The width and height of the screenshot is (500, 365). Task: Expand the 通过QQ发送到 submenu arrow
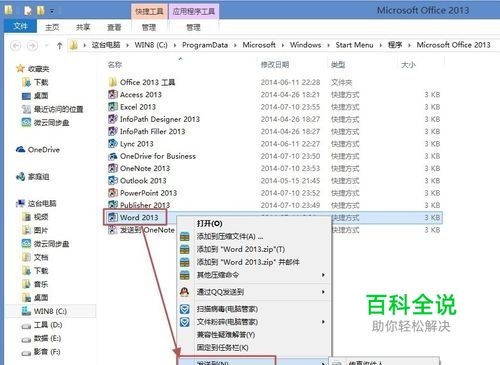tap(323, 292)
